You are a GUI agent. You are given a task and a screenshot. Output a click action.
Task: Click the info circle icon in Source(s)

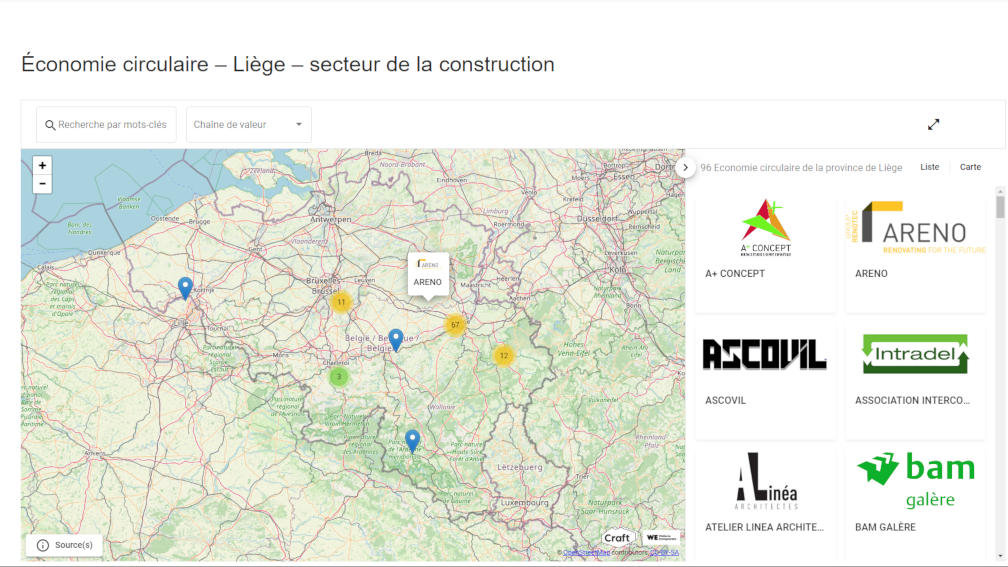[x=42, y=545]
